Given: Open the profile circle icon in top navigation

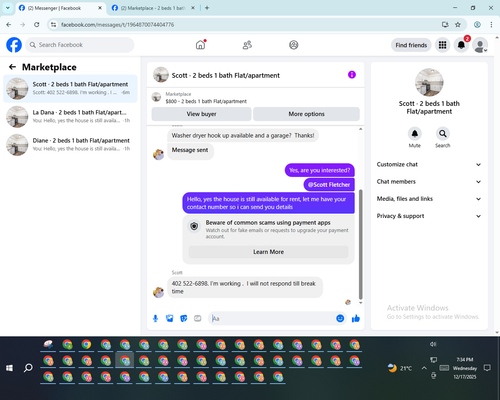Looking at the screenshot, I should [294, 45].
